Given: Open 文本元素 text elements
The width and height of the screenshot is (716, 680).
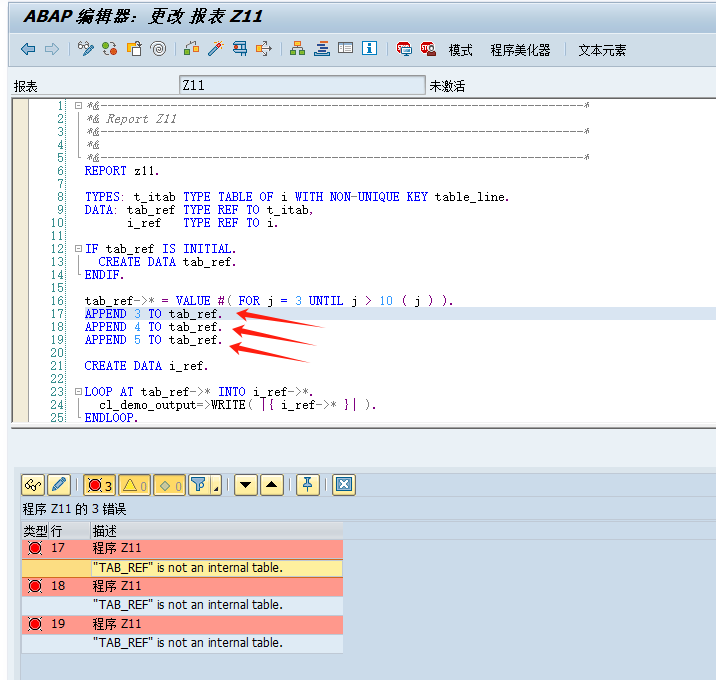Looking at the screenshot, I should point(602,50).
